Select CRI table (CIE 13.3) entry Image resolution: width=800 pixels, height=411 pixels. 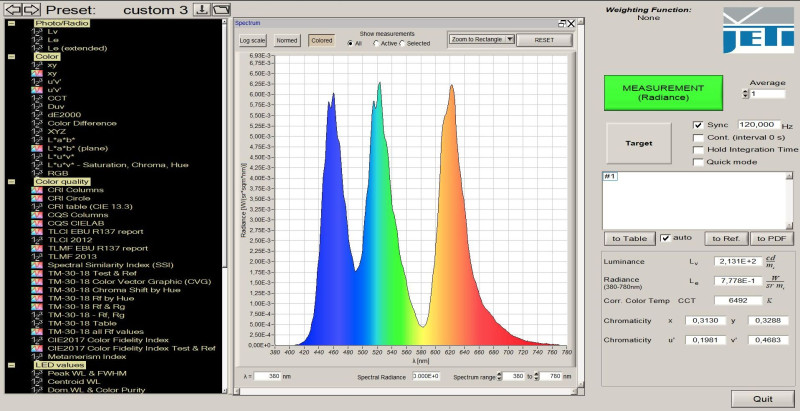point(90,207)
